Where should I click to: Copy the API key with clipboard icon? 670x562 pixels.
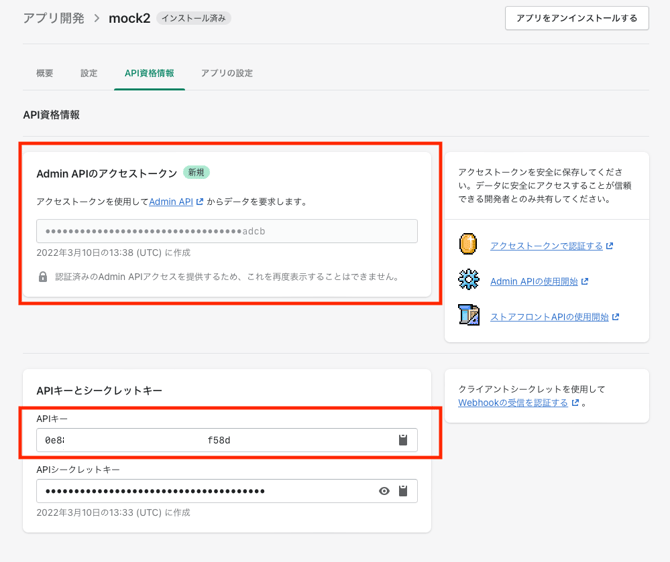pyautogui.click(x=403, y=440)
